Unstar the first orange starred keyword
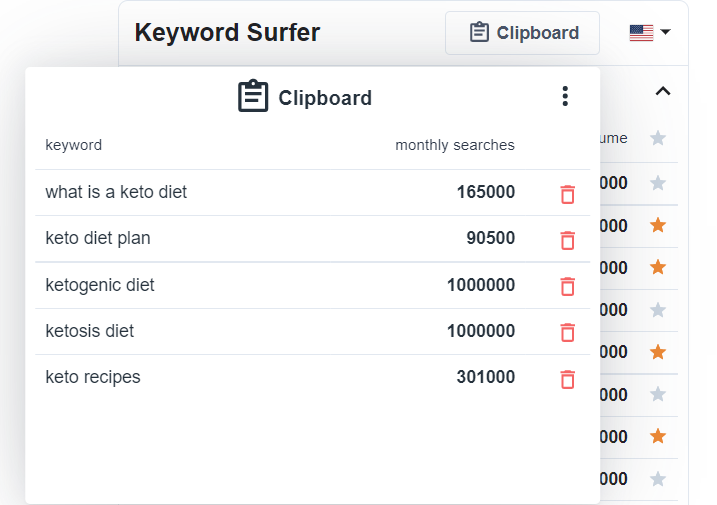The image size is (717, 505). coord(658,225)
